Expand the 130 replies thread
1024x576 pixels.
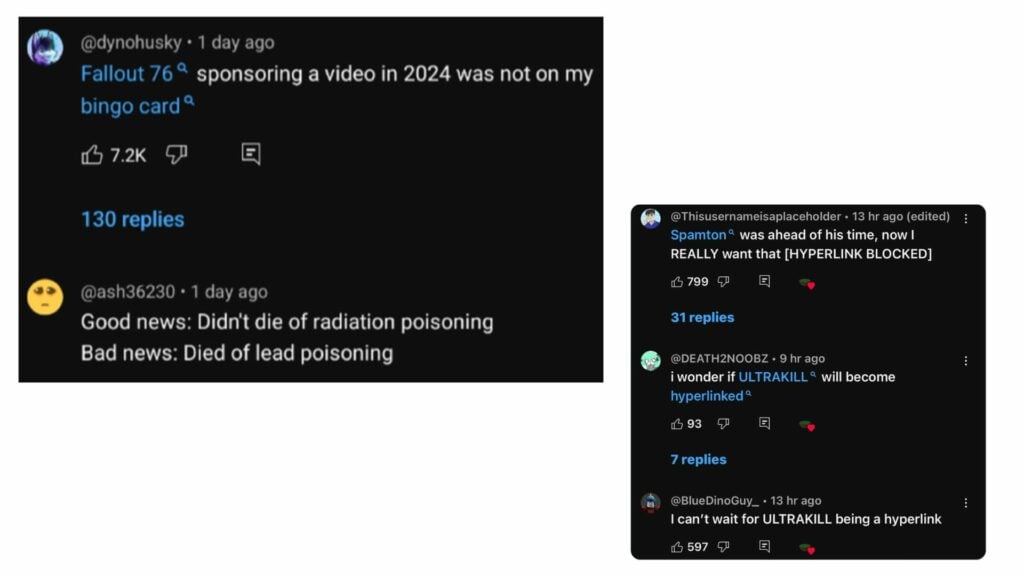click(132, 219)
